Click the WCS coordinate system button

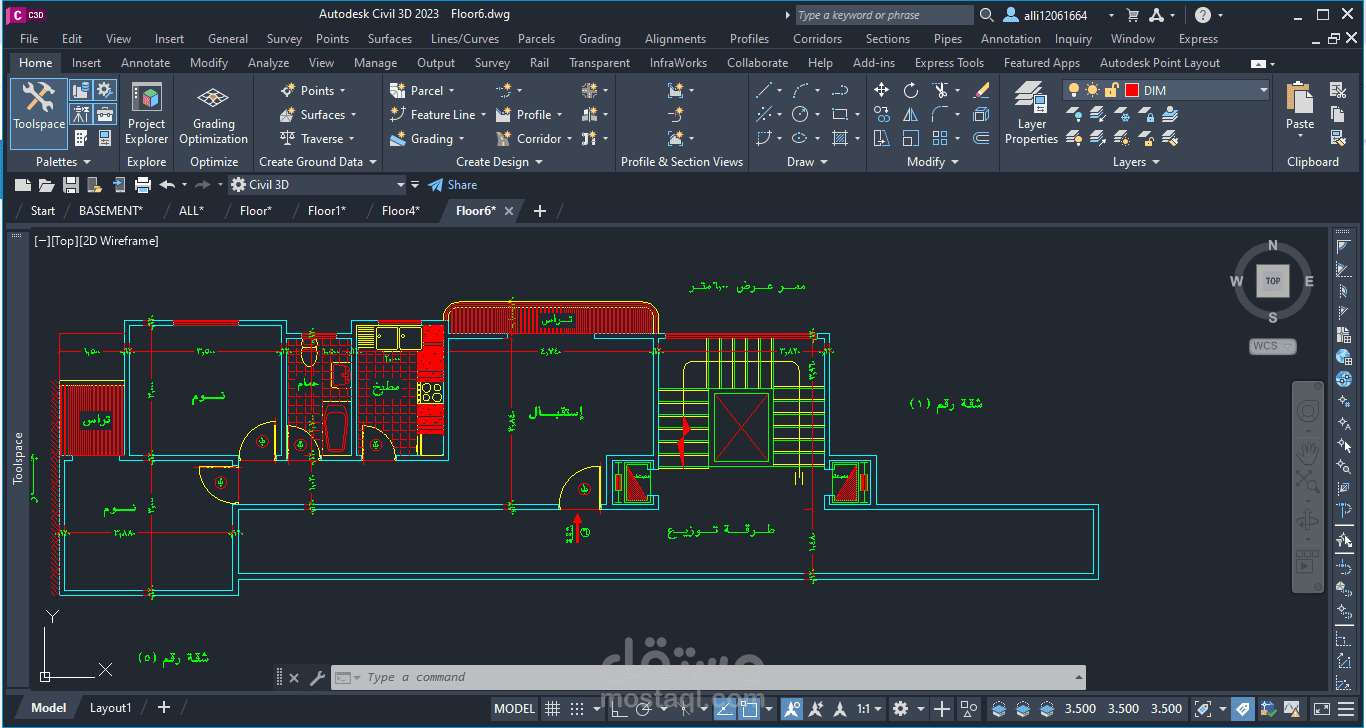pos(1273,346)
